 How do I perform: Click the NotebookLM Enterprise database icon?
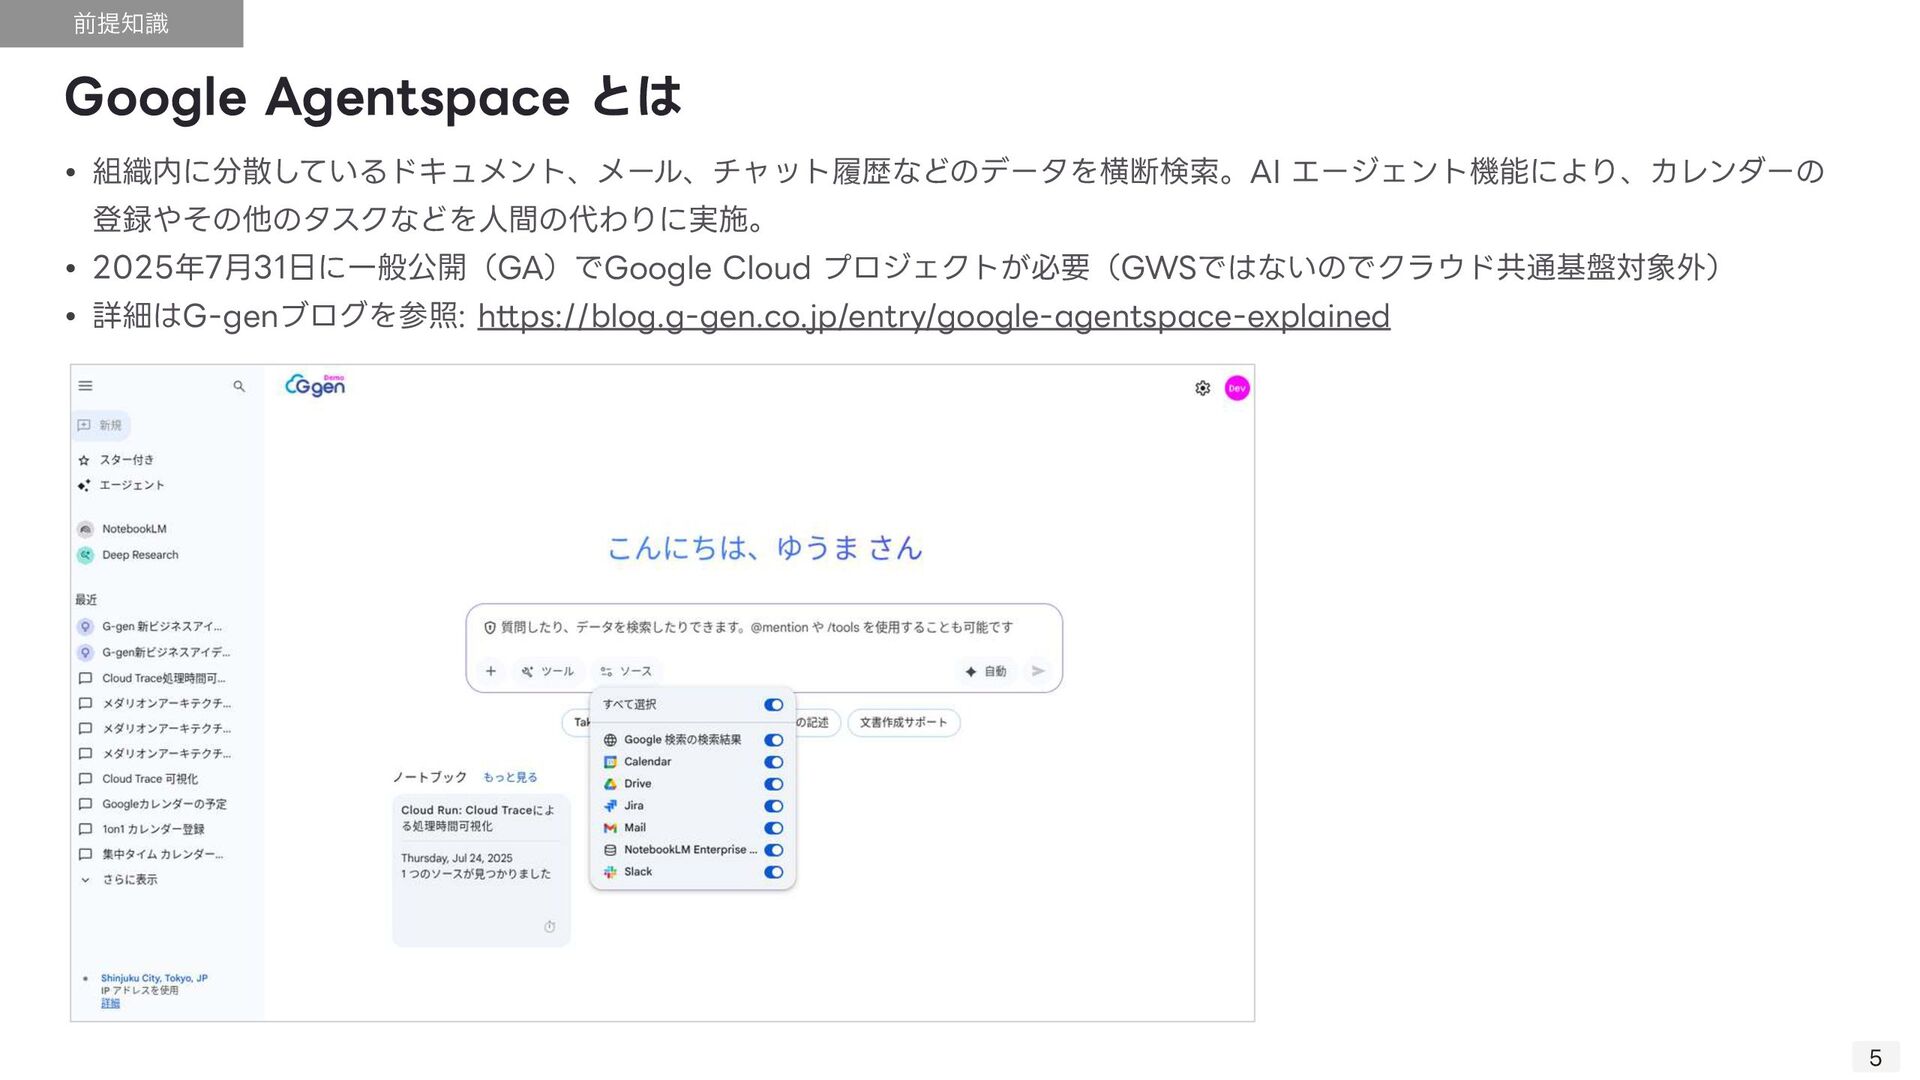610,850
